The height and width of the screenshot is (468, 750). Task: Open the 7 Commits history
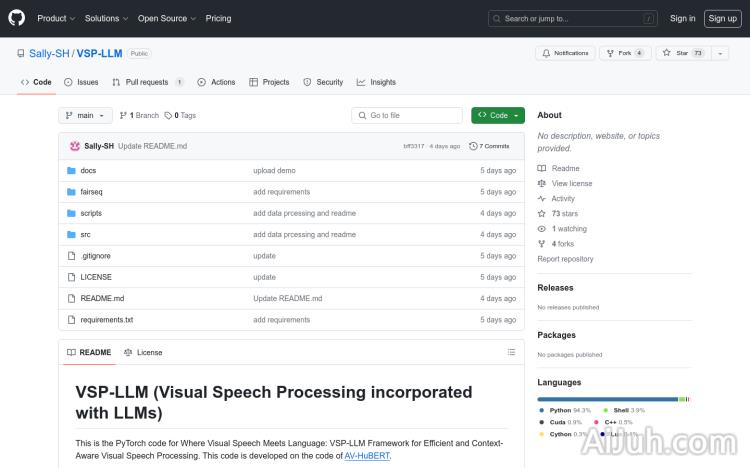[x=494, y=146]
